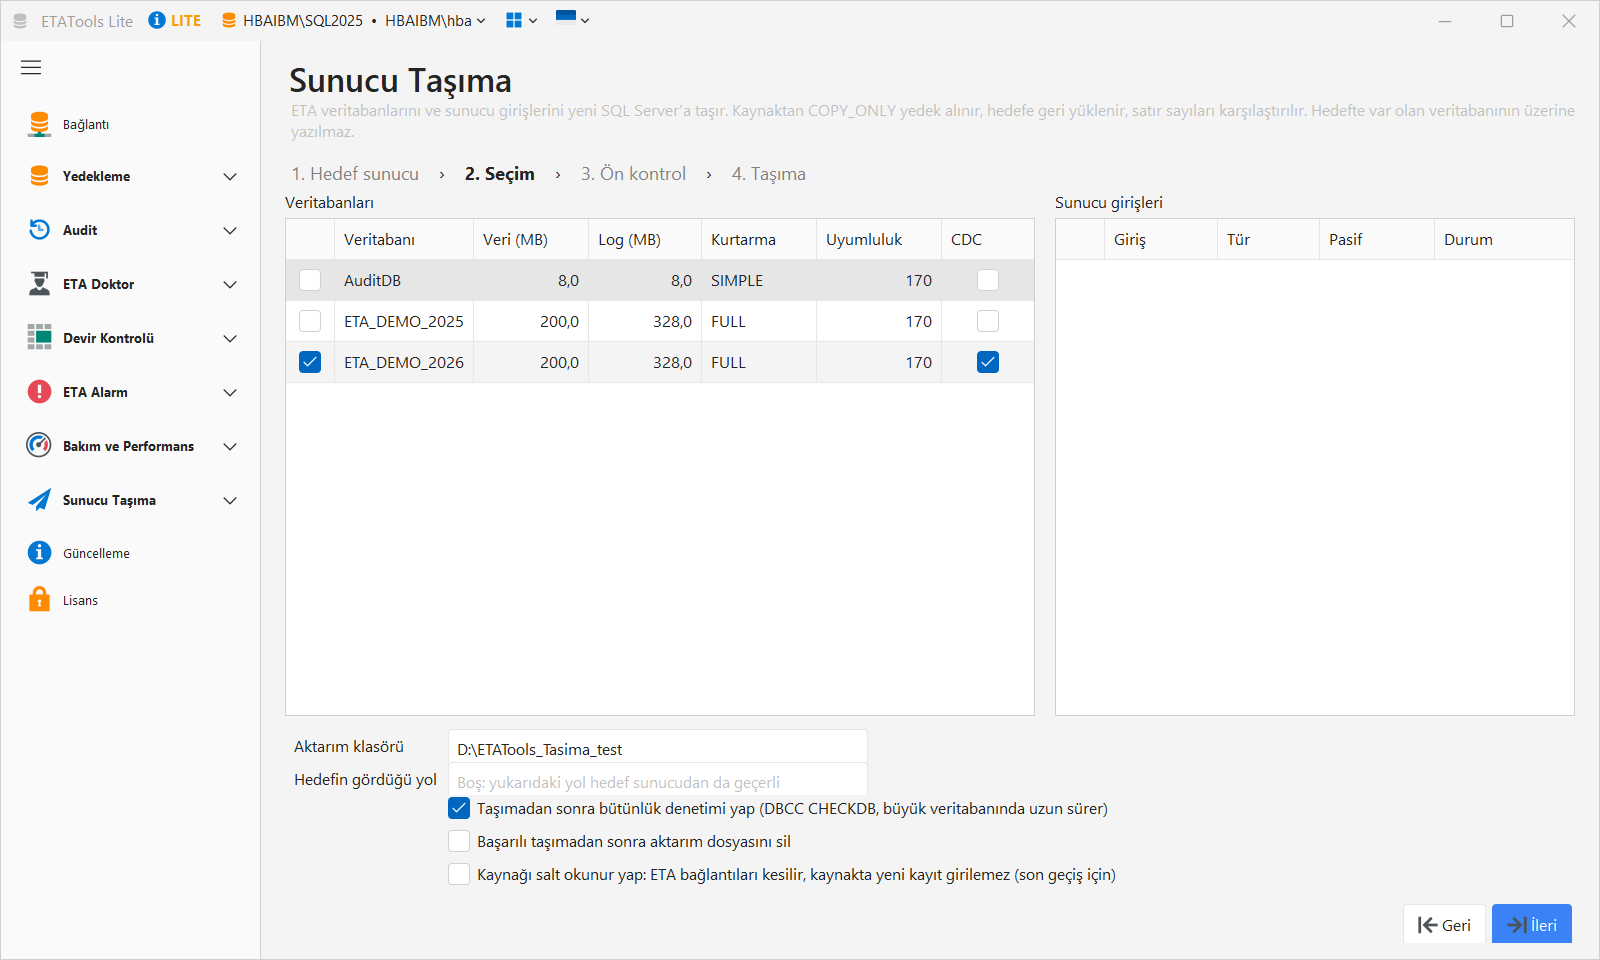Expand the Bakım ve Performans chevron

point(230,447)
